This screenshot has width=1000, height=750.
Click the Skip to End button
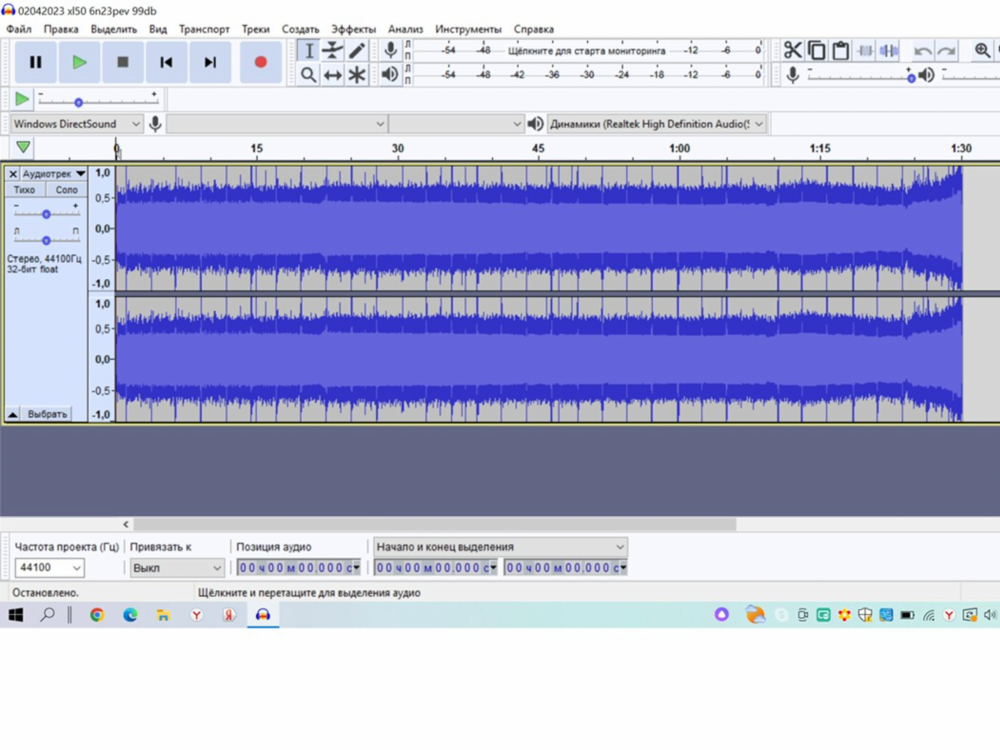tap(210, 62)
